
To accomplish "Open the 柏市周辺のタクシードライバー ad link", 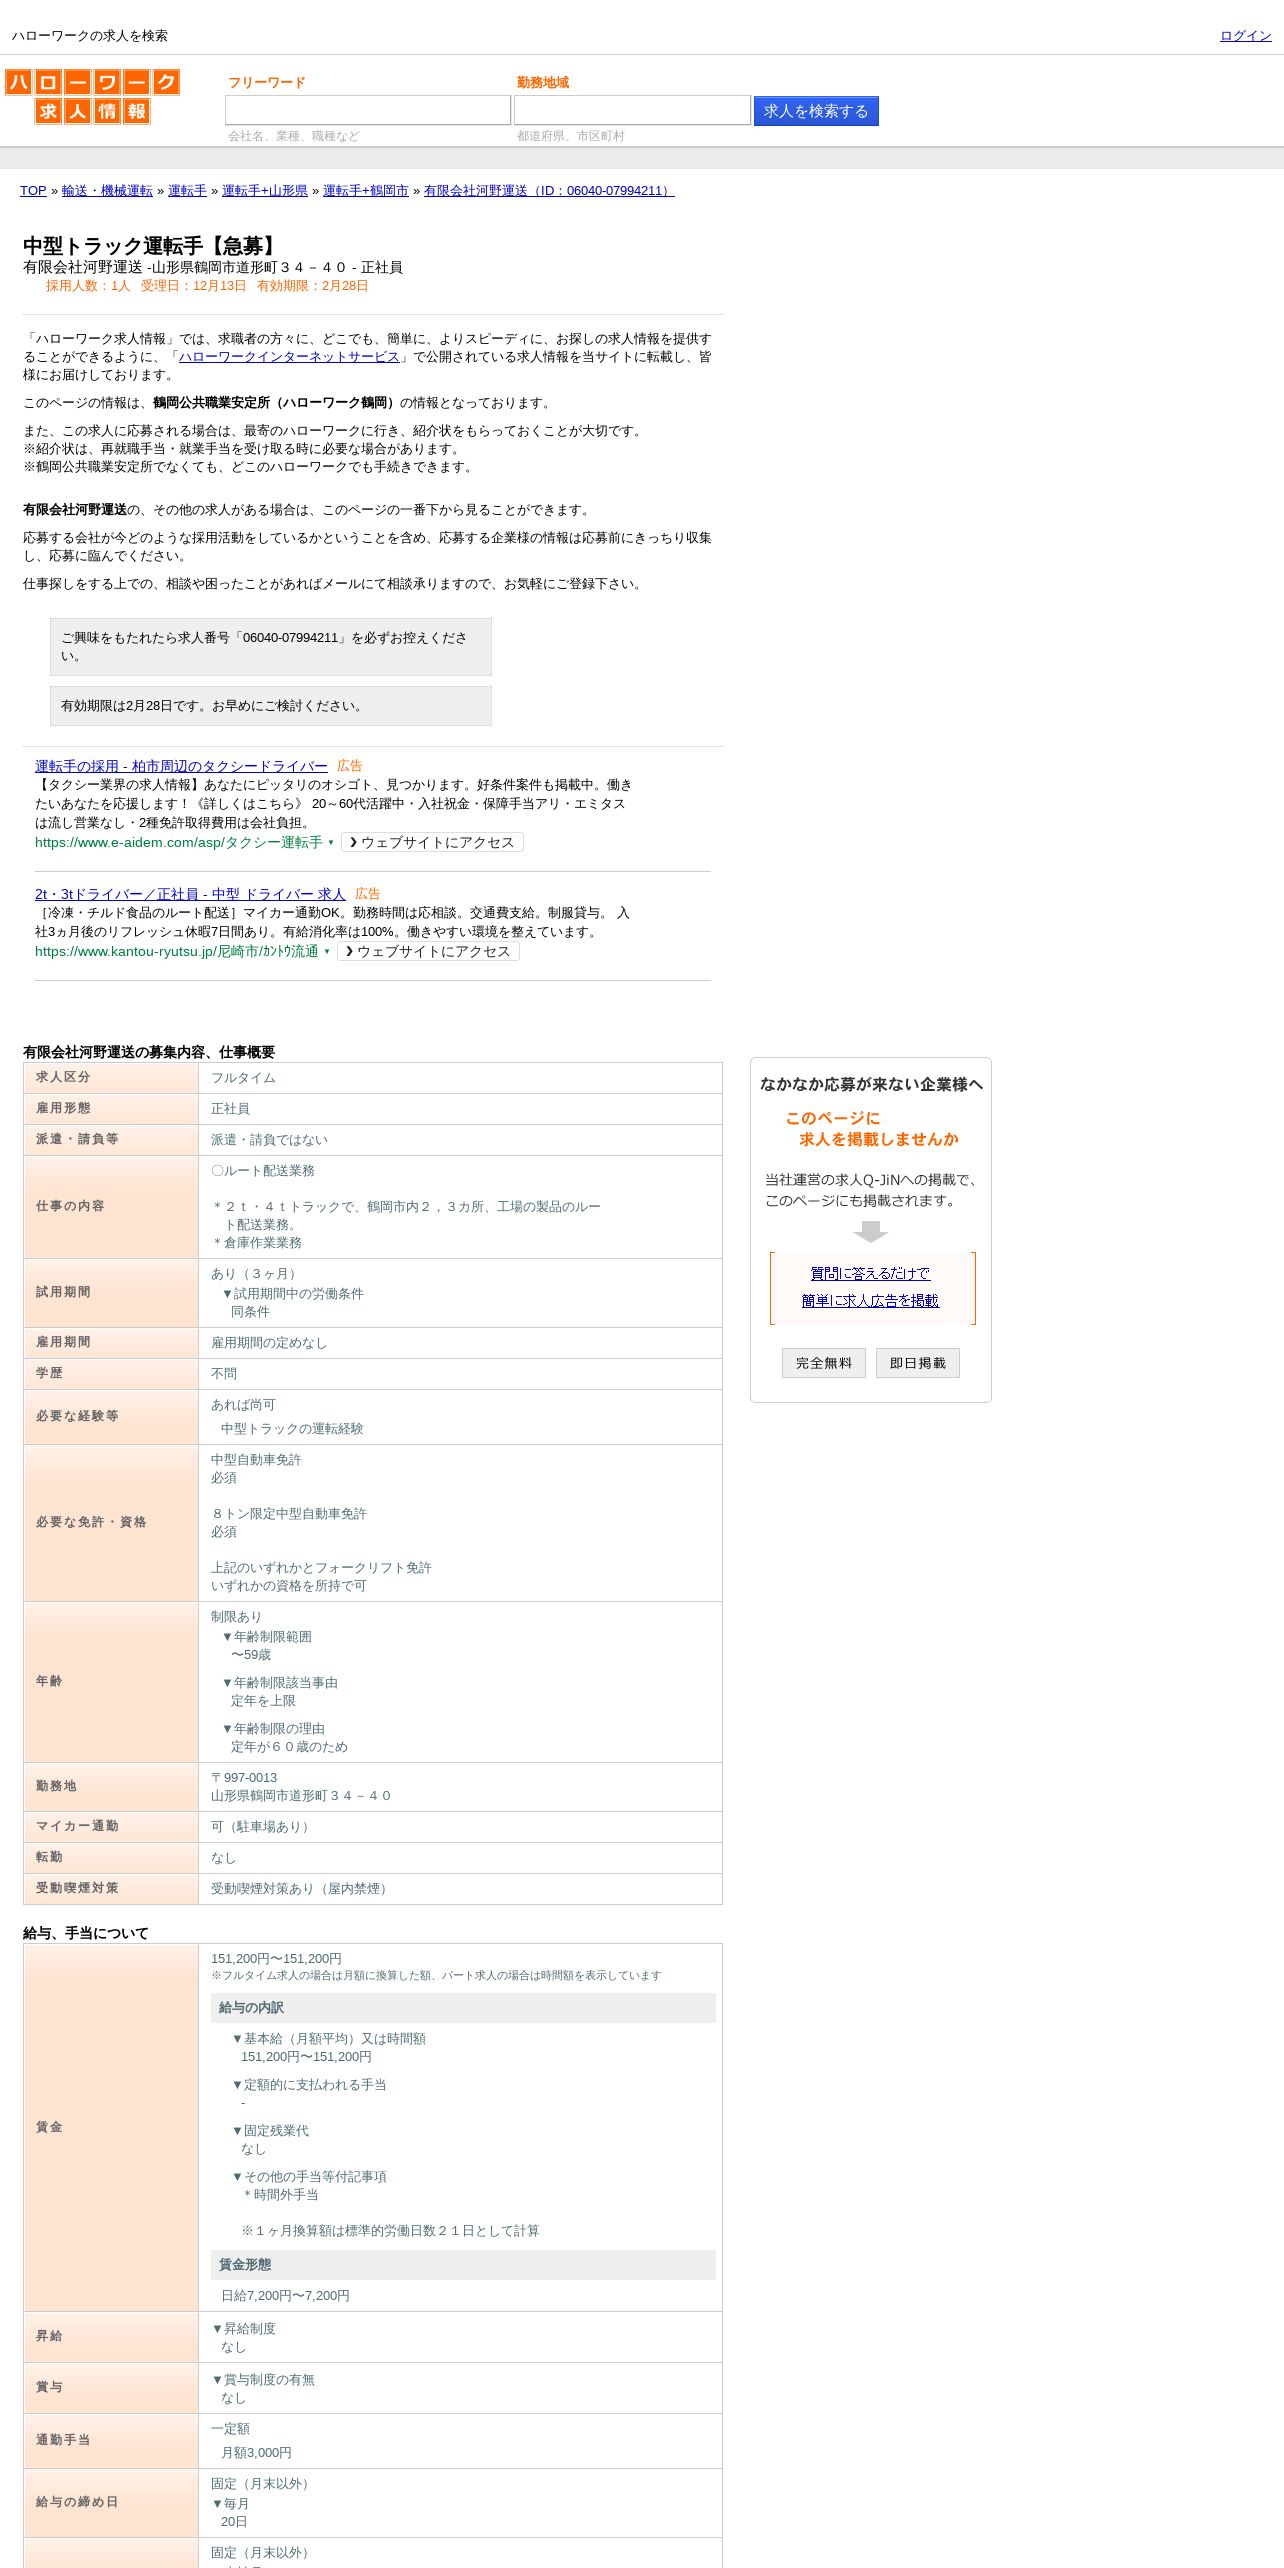I will [181, 766].
